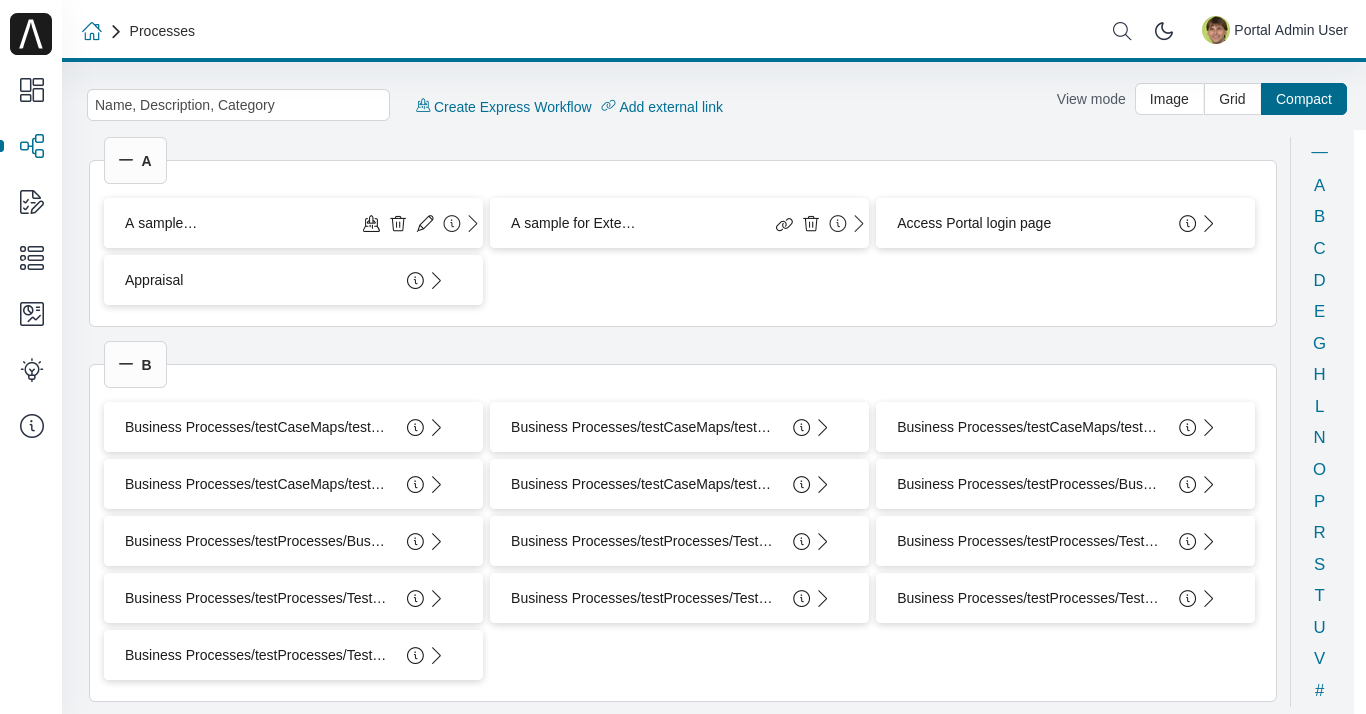Open the Processes sidebar icon

coord(32,146)
